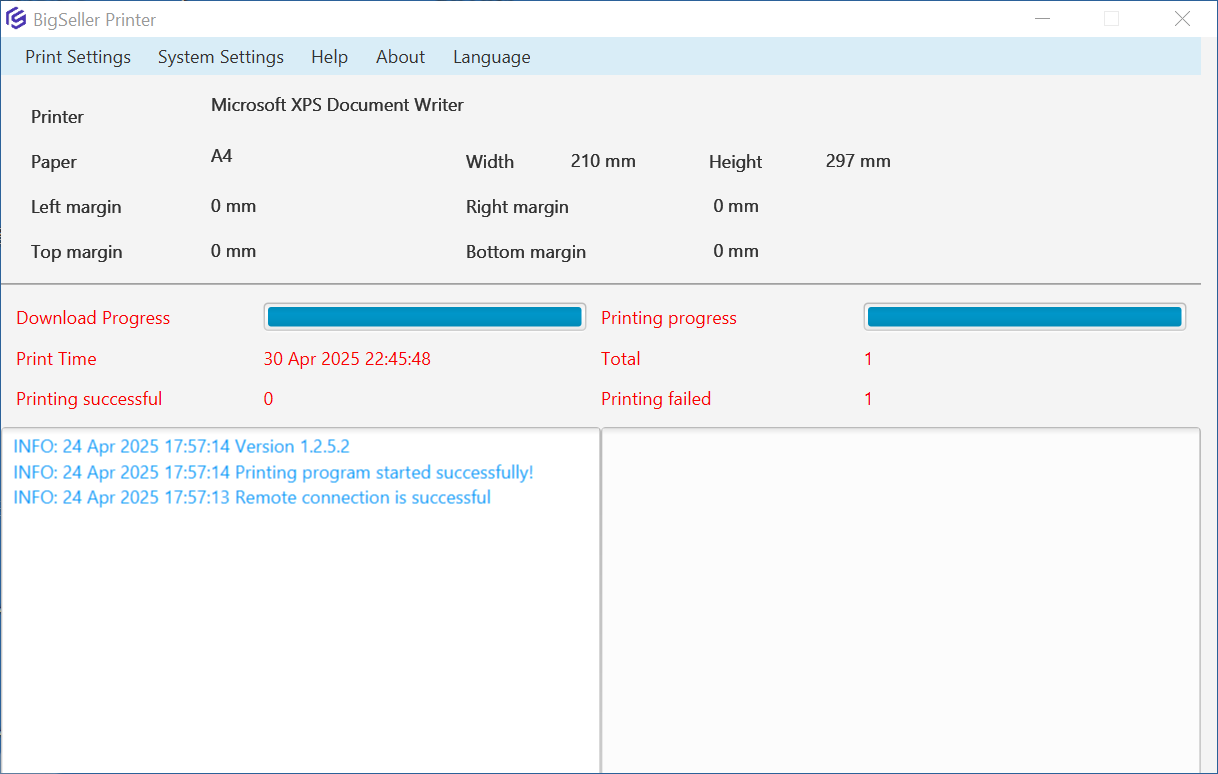The image size is (1218, 774).
Task: Click the '0 mm' Left margin value
Action: pos(234,206)
